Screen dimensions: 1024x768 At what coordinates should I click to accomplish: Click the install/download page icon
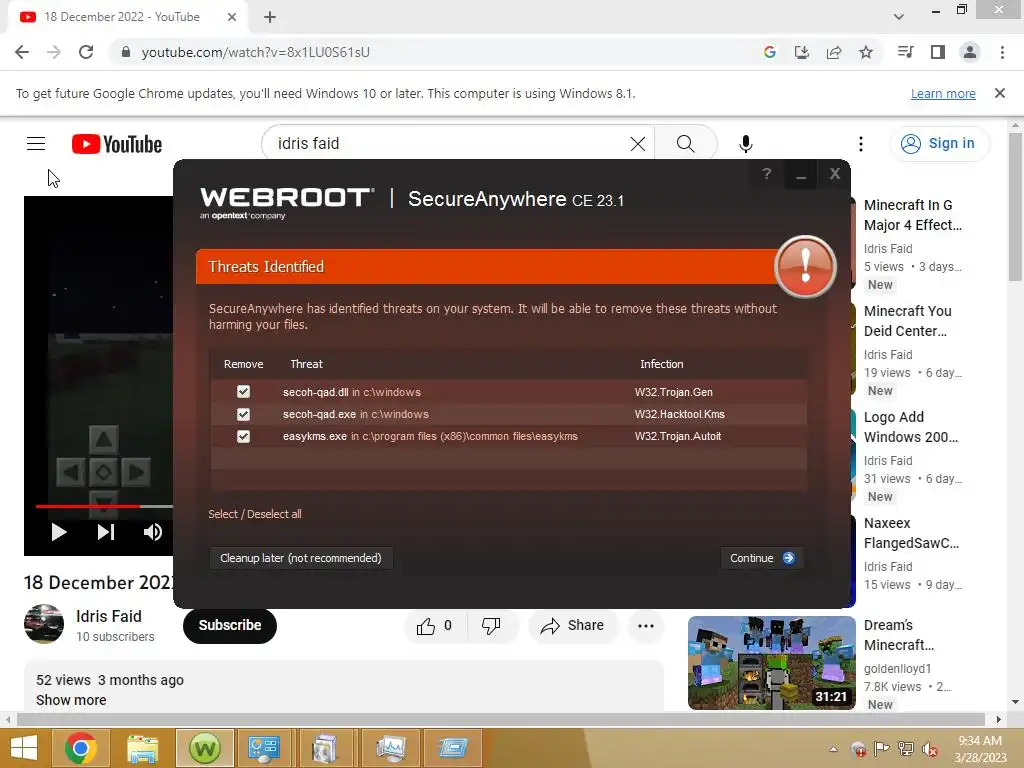pyautogui.click(x=801, y=52)
